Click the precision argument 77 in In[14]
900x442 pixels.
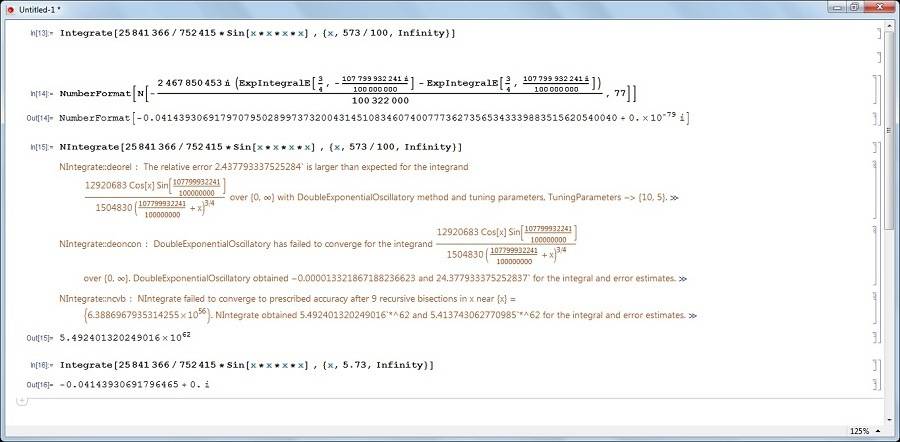(x=618, y=92)
